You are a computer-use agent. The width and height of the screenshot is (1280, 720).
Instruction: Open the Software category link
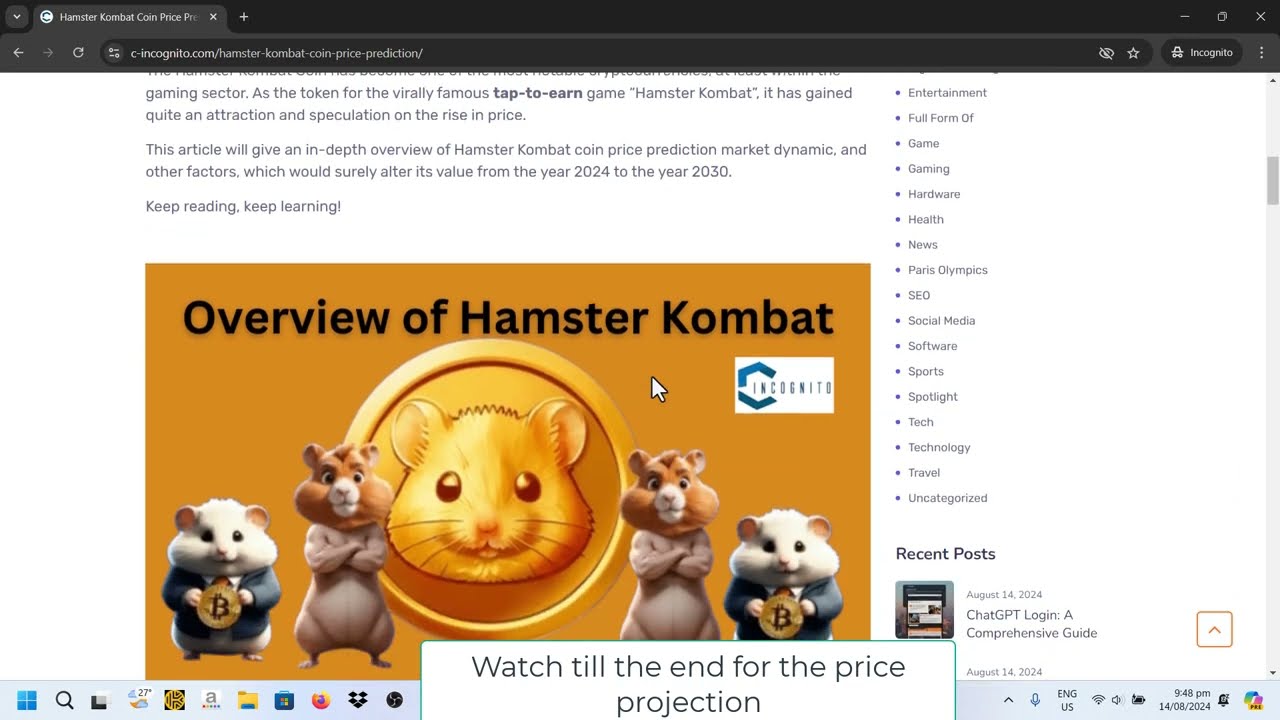pyautogui.click(x=932, y=346)
